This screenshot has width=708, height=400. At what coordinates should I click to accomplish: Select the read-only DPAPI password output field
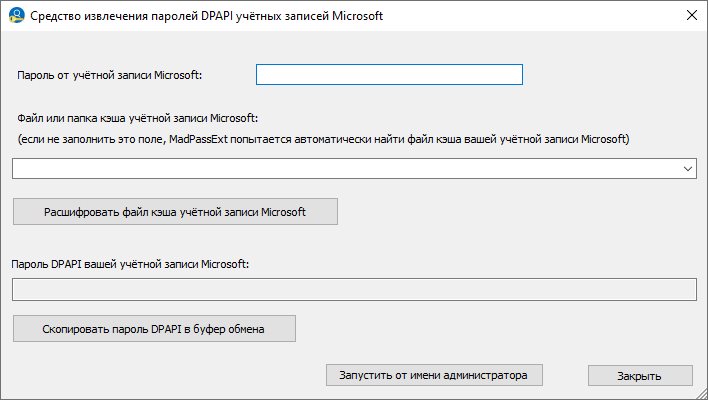354,289
